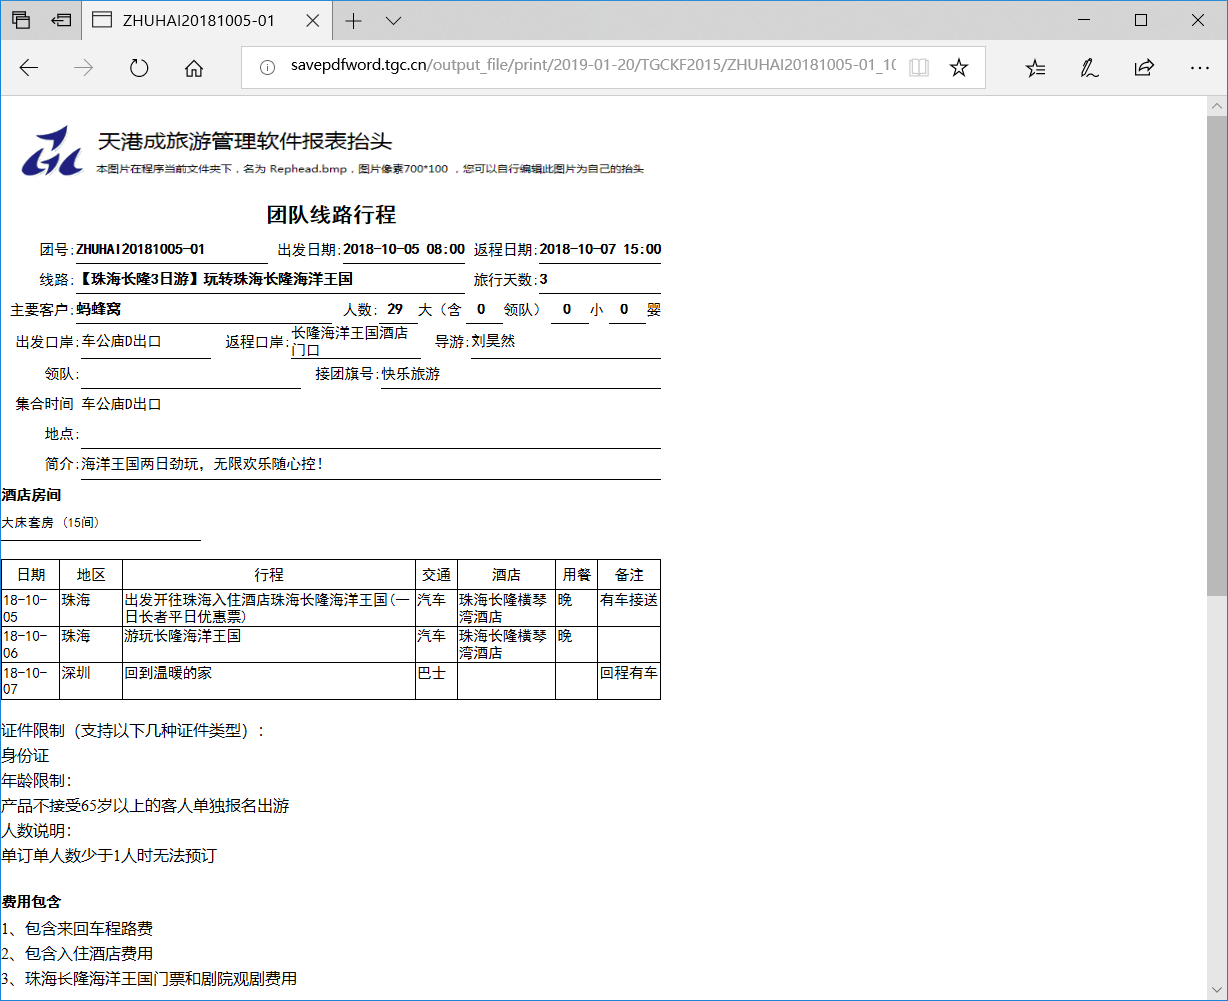Click the scrollbar down arrow
The image size is (1228, 1001).
pos(1217,991)
